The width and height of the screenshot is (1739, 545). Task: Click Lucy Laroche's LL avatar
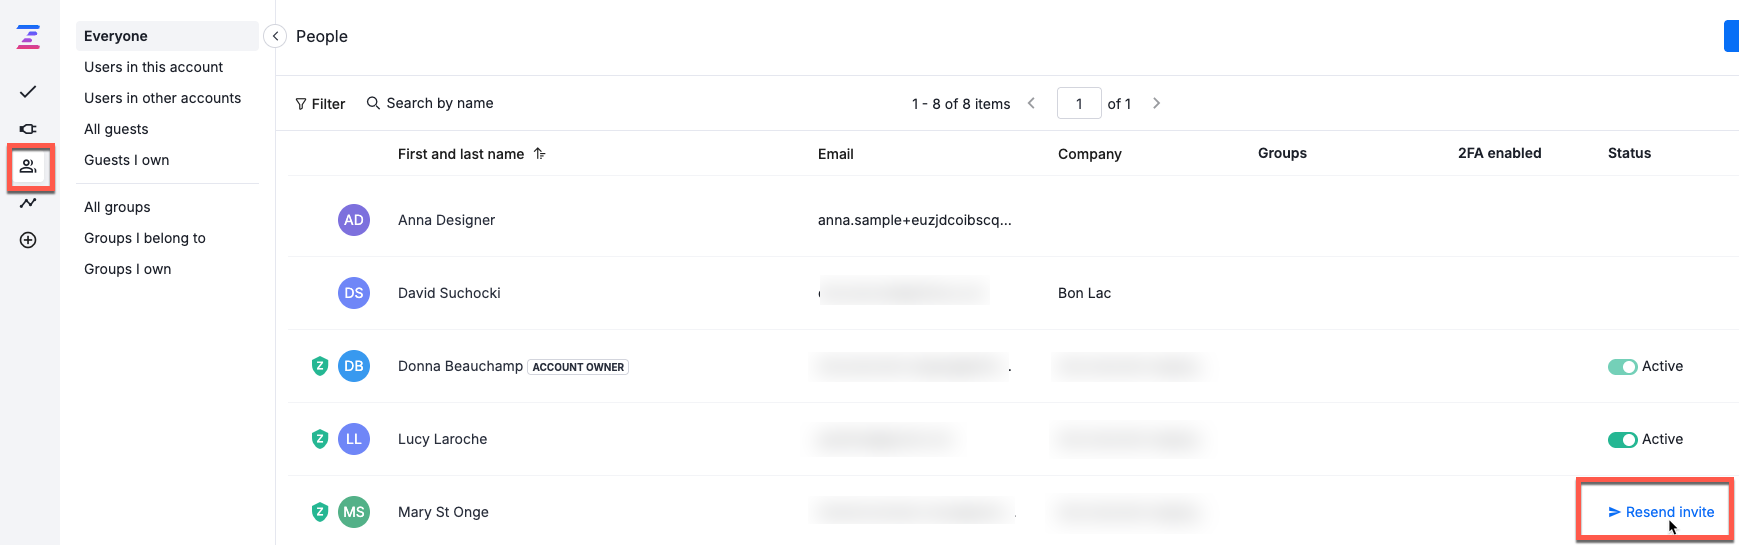coord(354,439)
